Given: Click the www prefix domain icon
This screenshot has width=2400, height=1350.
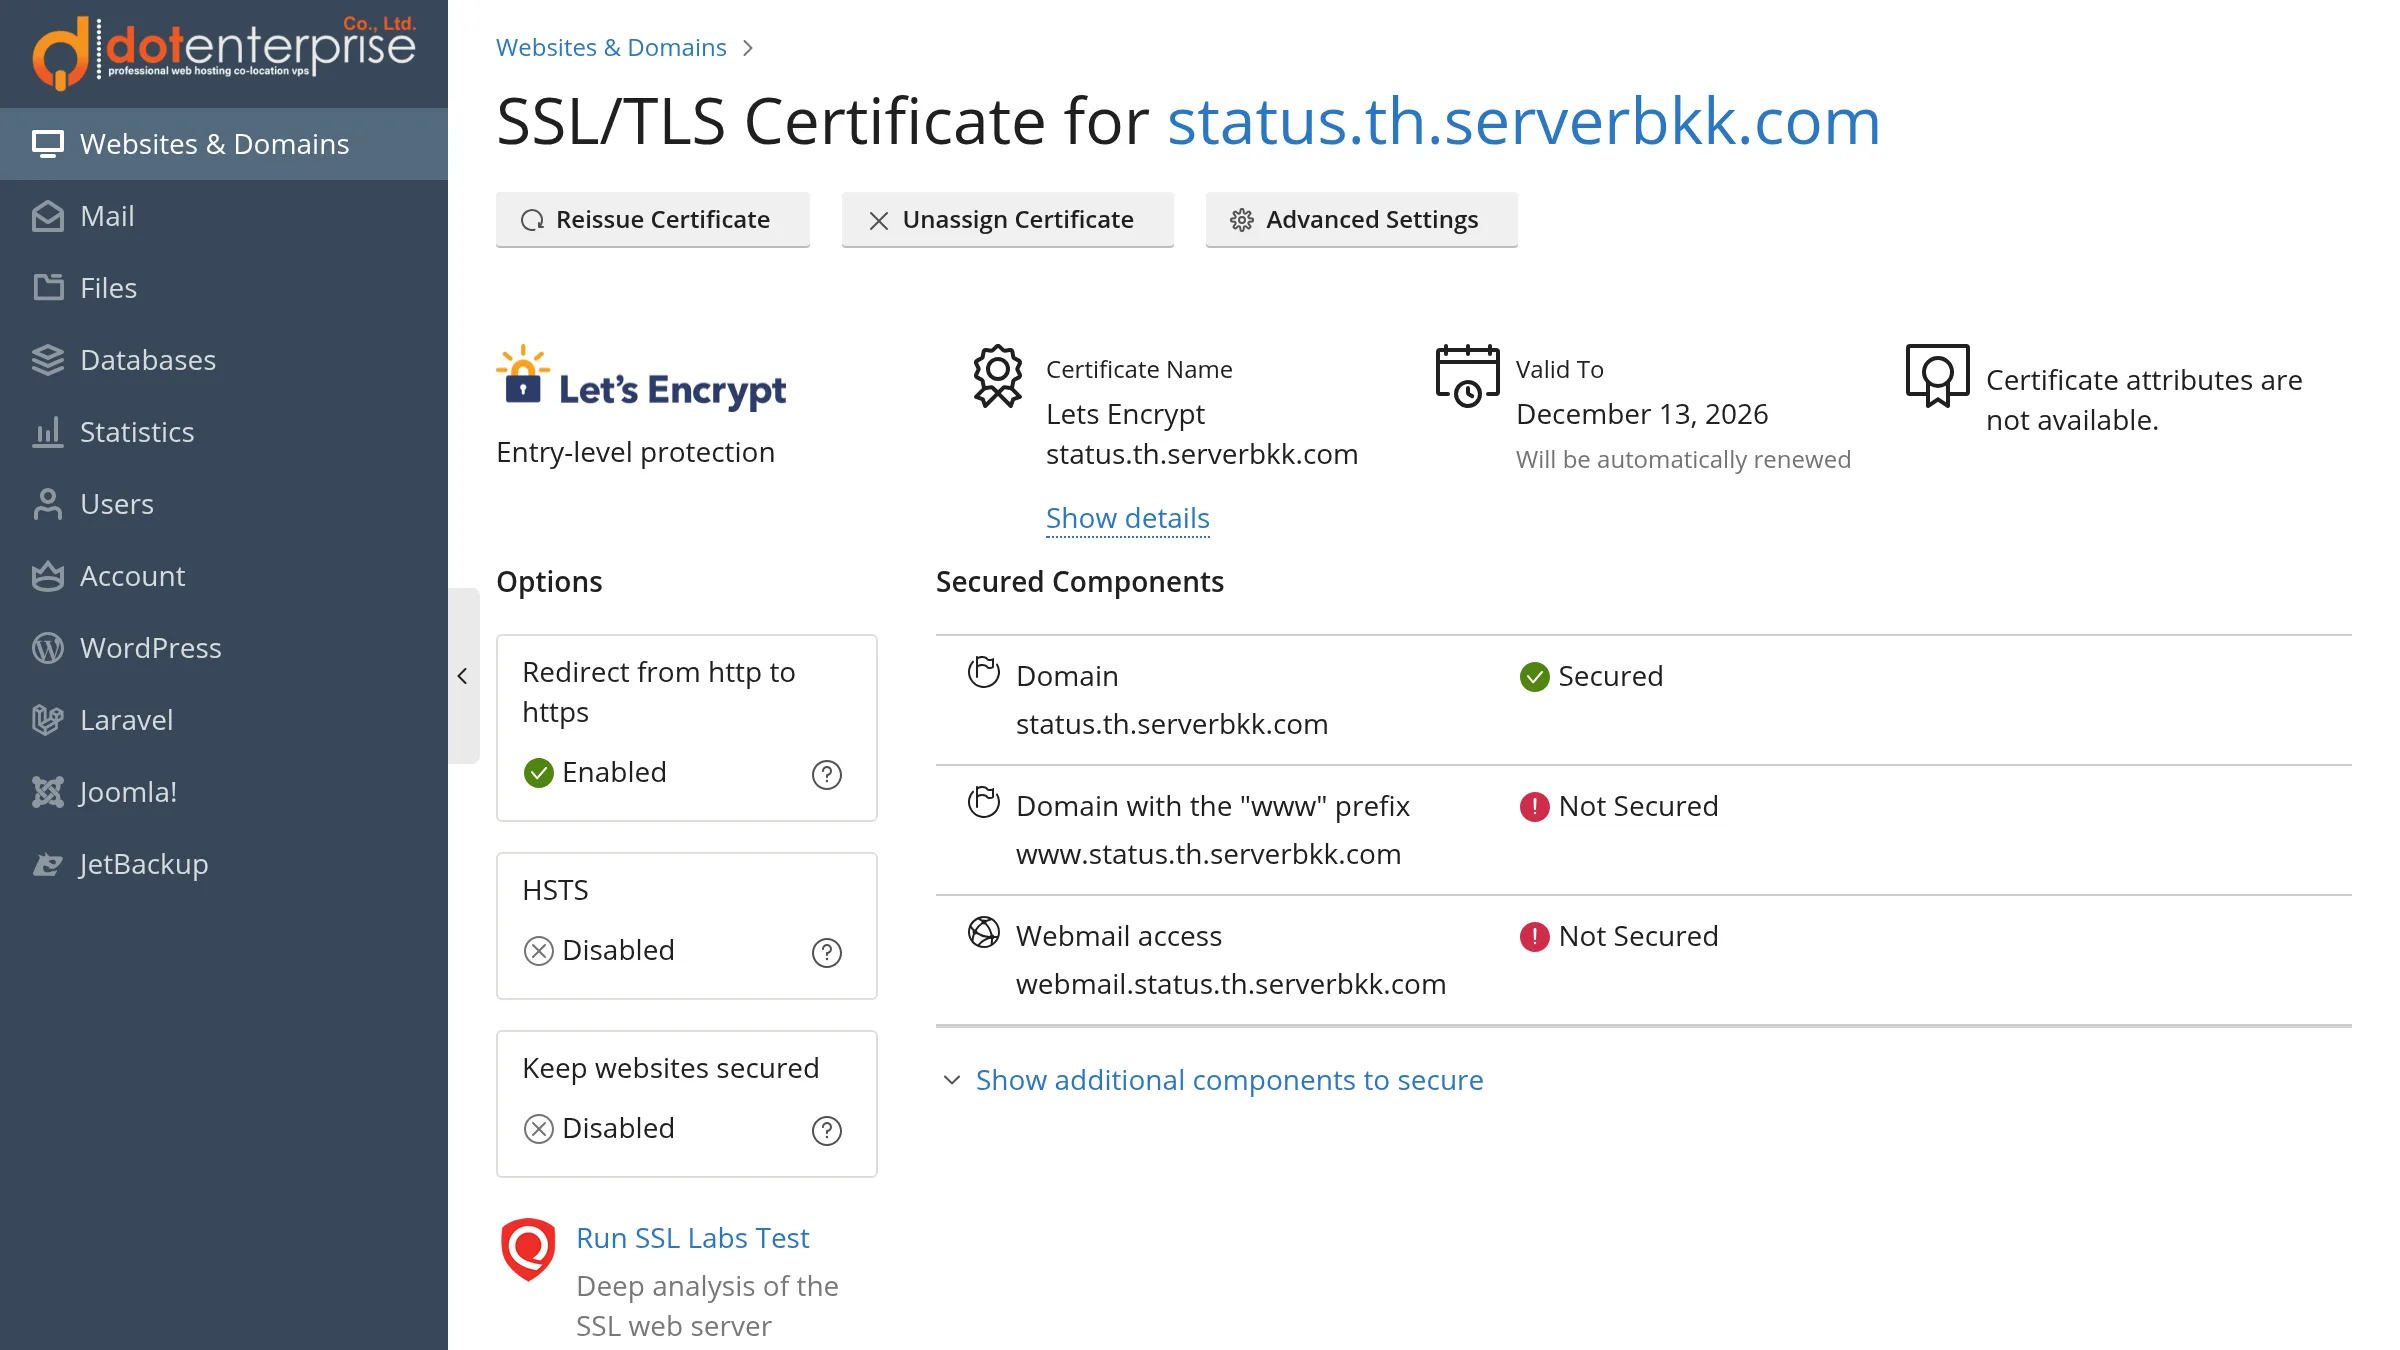Looking at the screenshot, I should pos(984,802).
